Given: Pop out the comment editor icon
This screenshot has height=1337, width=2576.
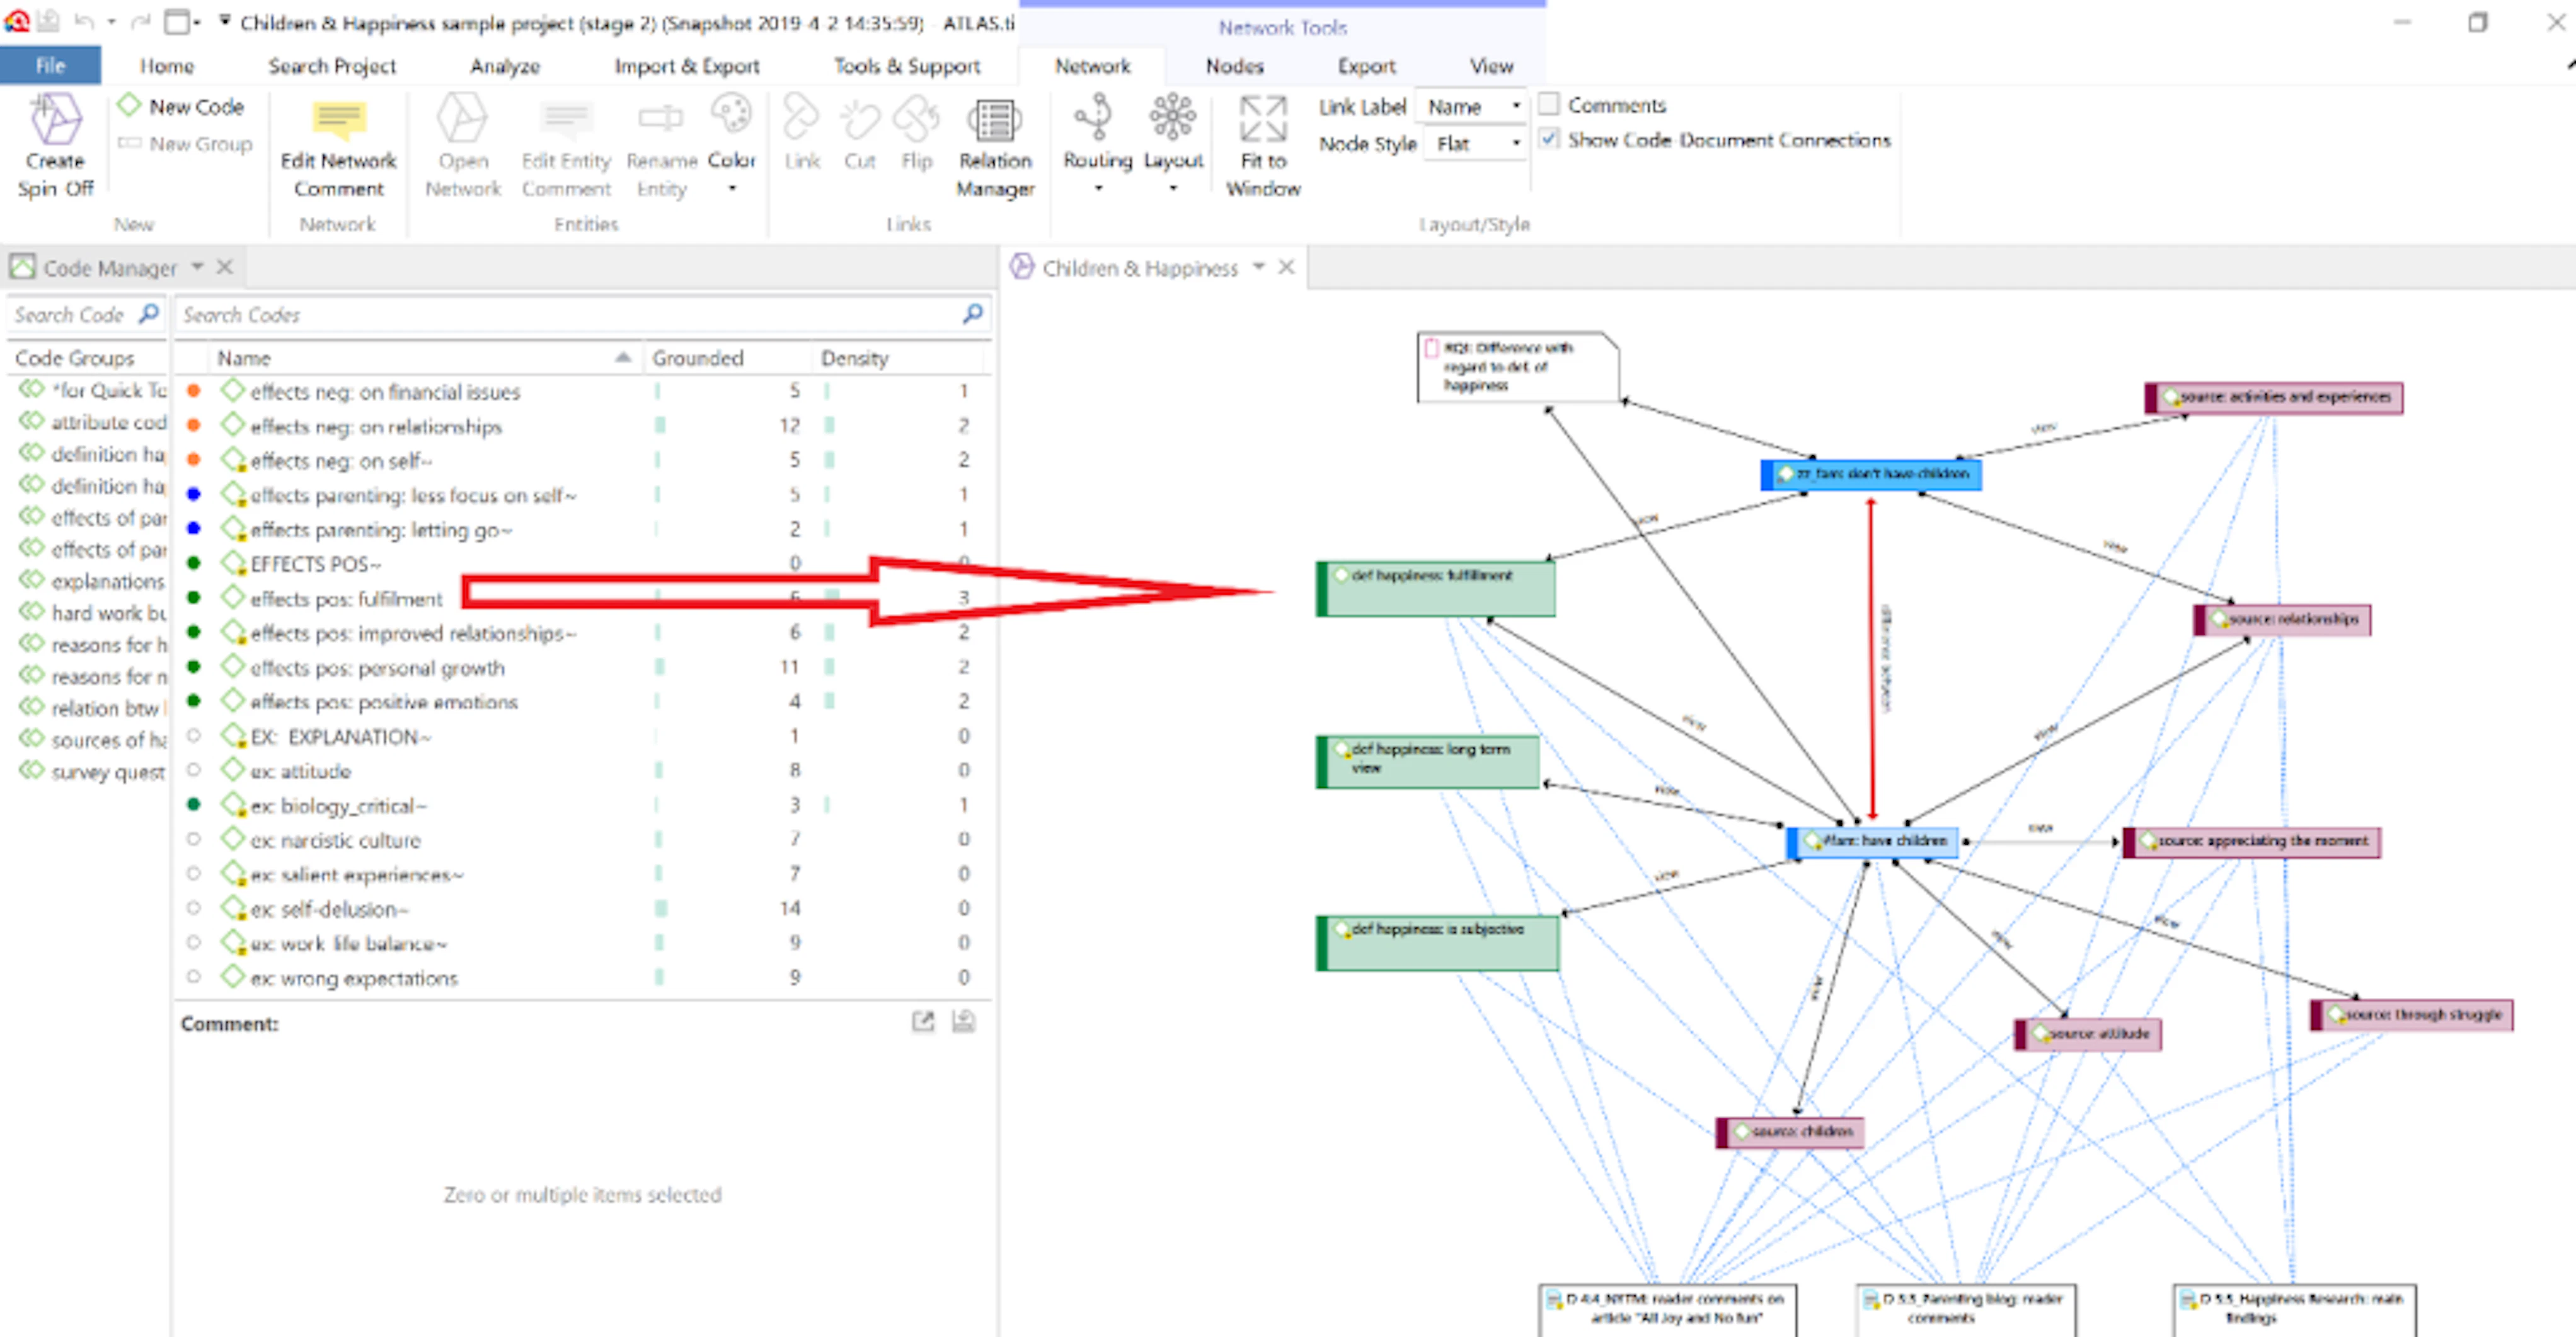Looking at the screenshot, I should tap(923, 1021).
